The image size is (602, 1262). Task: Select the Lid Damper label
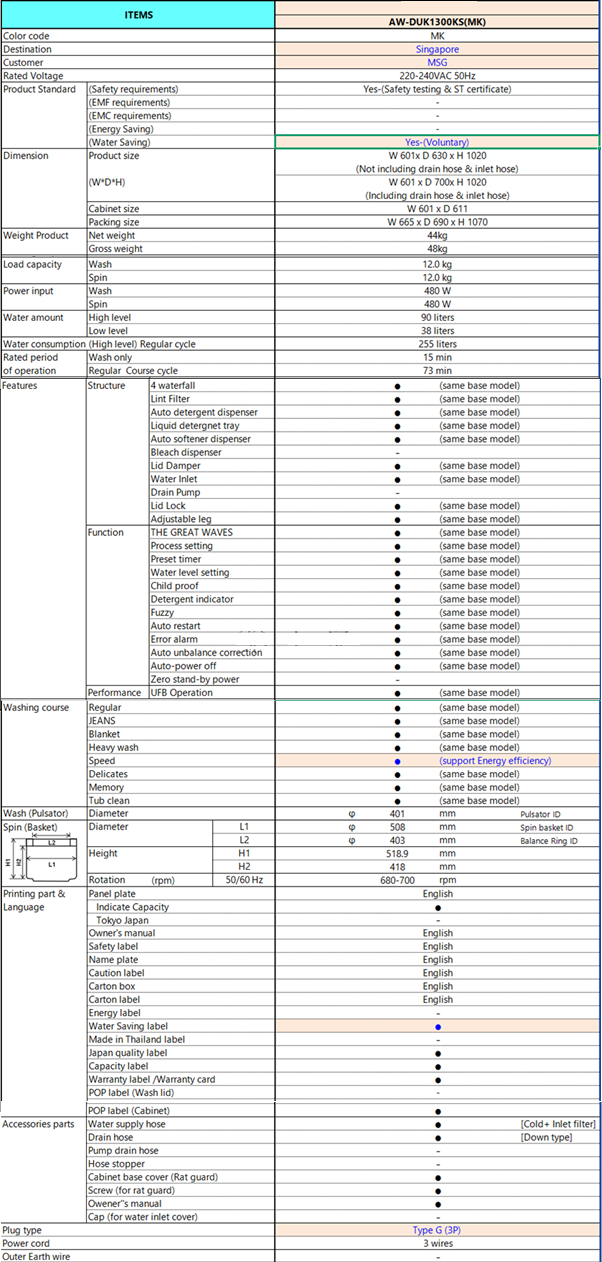click(x=175, y=465)
